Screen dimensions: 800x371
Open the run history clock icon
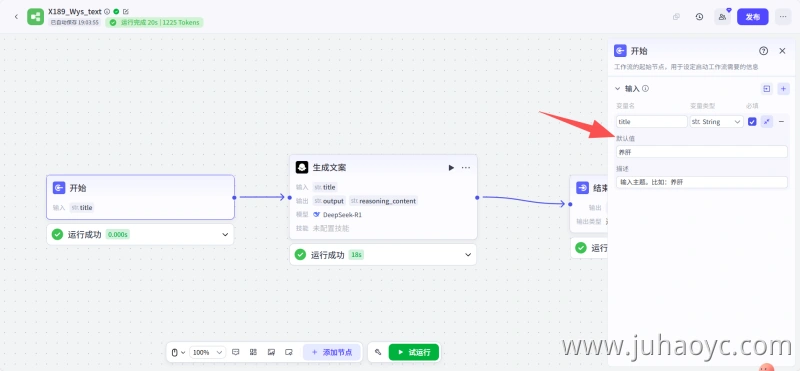tap(699, 17)
